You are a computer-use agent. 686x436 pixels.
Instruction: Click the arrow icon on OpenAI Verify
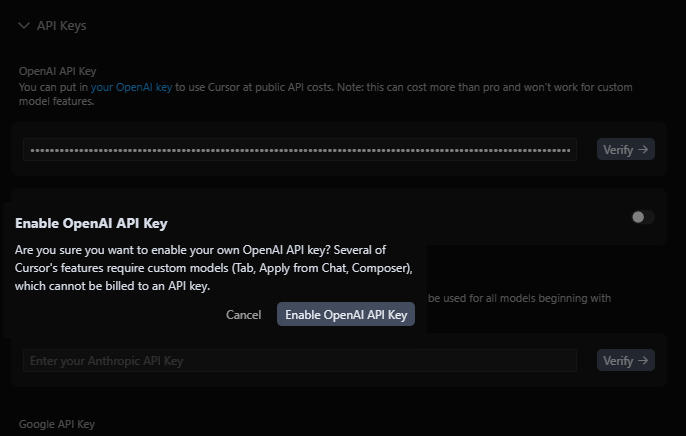[643, 150]
